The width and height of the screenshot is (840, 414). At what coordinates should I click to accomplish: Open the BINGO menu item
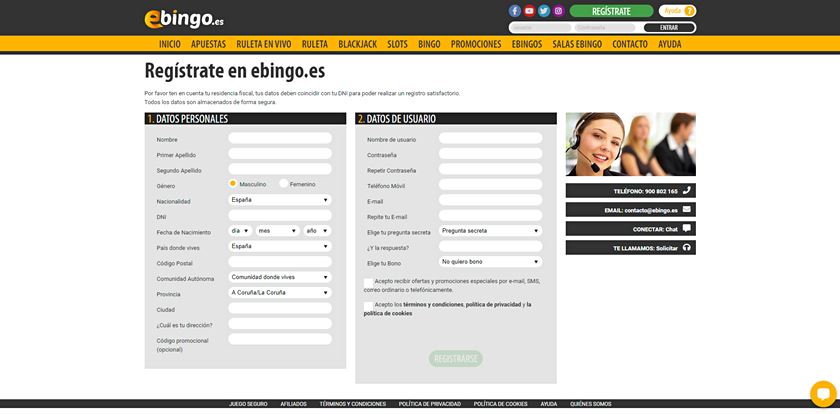[x=429, y=44]
